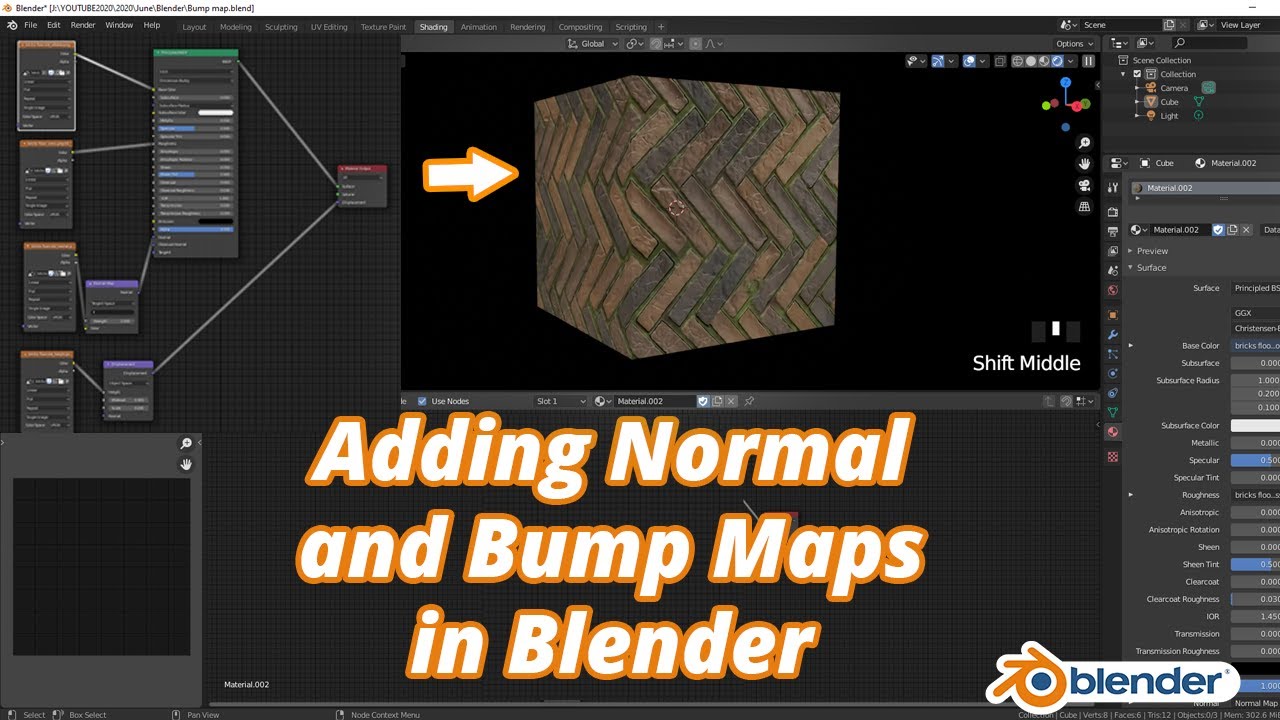This screenshot has height=720, width=1280.
Task: Open the Render properties tab icon
Action: pyautogui.click(x=1113, y=212)
